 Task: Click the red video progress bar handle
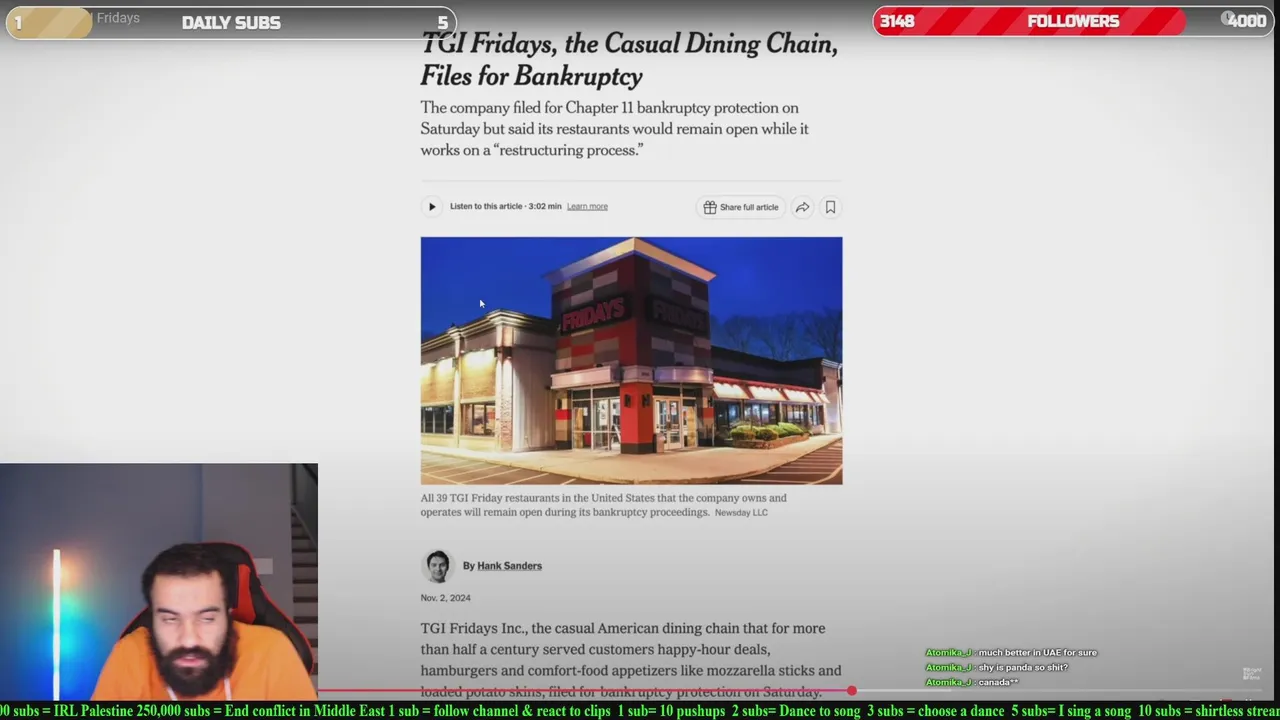tap(851, 691)
